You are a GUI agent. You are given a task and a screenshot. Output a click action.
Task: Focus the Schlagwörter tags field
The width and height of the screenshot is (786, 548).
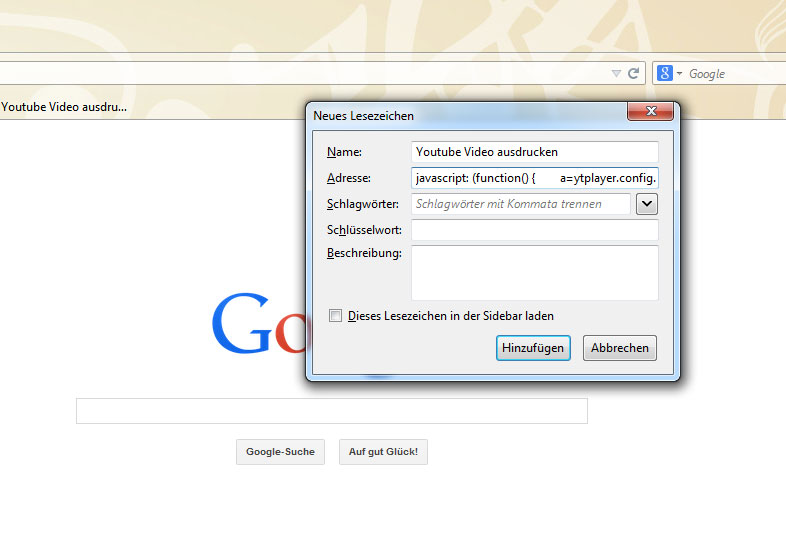(x=520, y=204)
